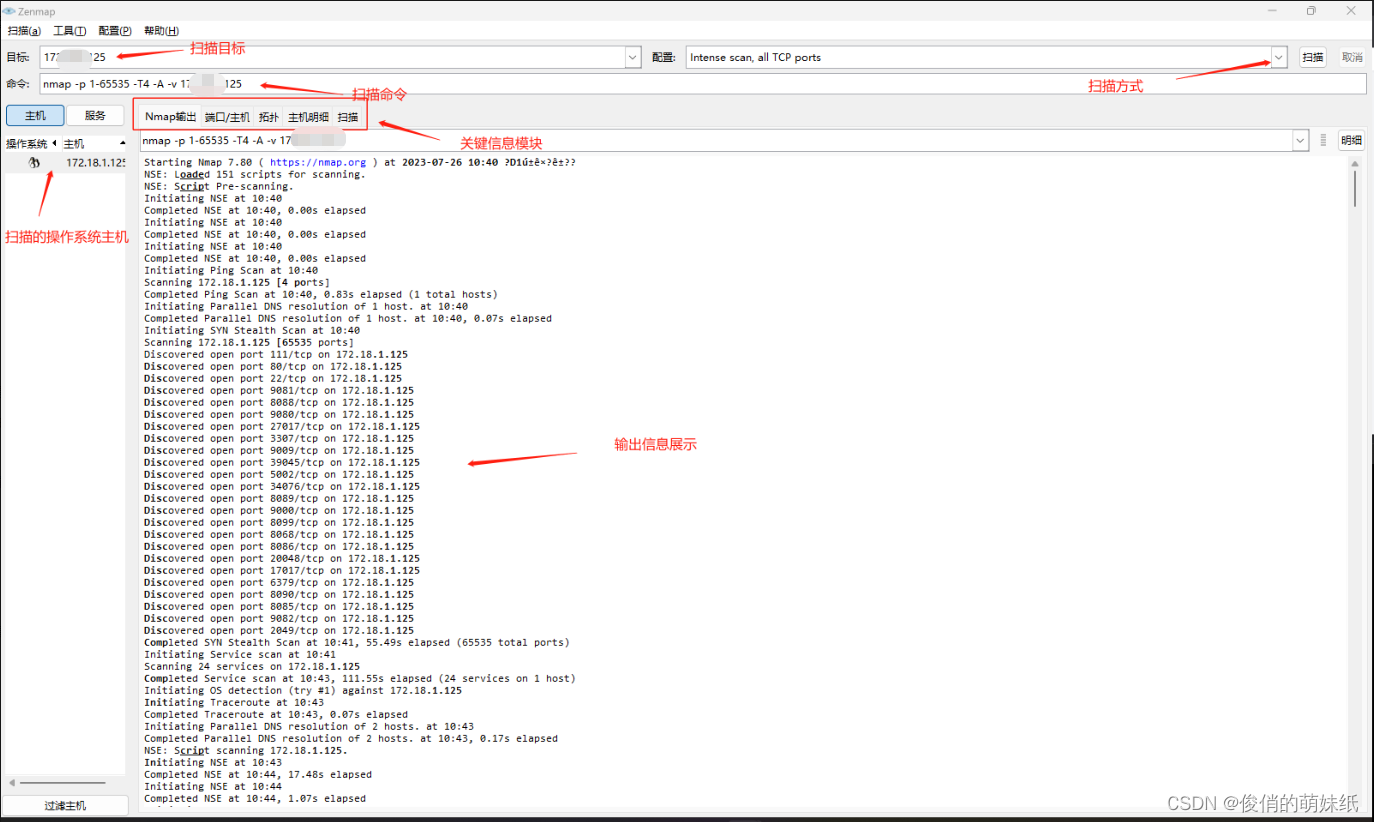Open the 目标 (Target) dropdown arrow
The image size is (1374, 822).
[x=632, y=57]
